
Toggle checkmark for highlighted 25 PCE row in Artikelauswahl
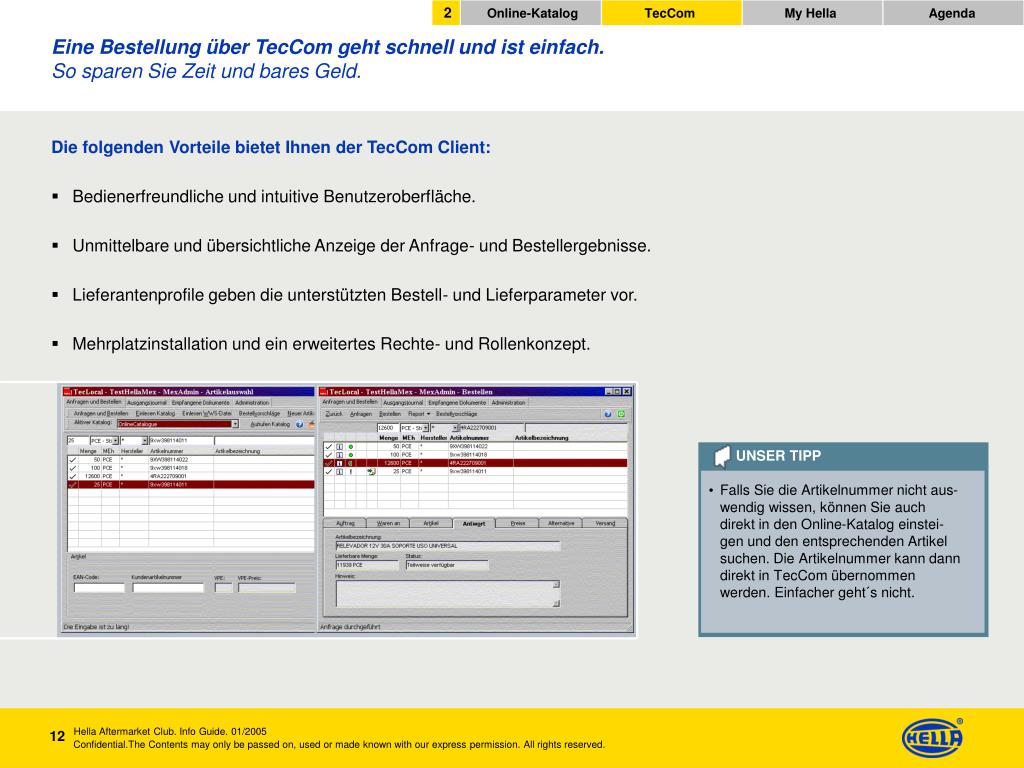72,485
